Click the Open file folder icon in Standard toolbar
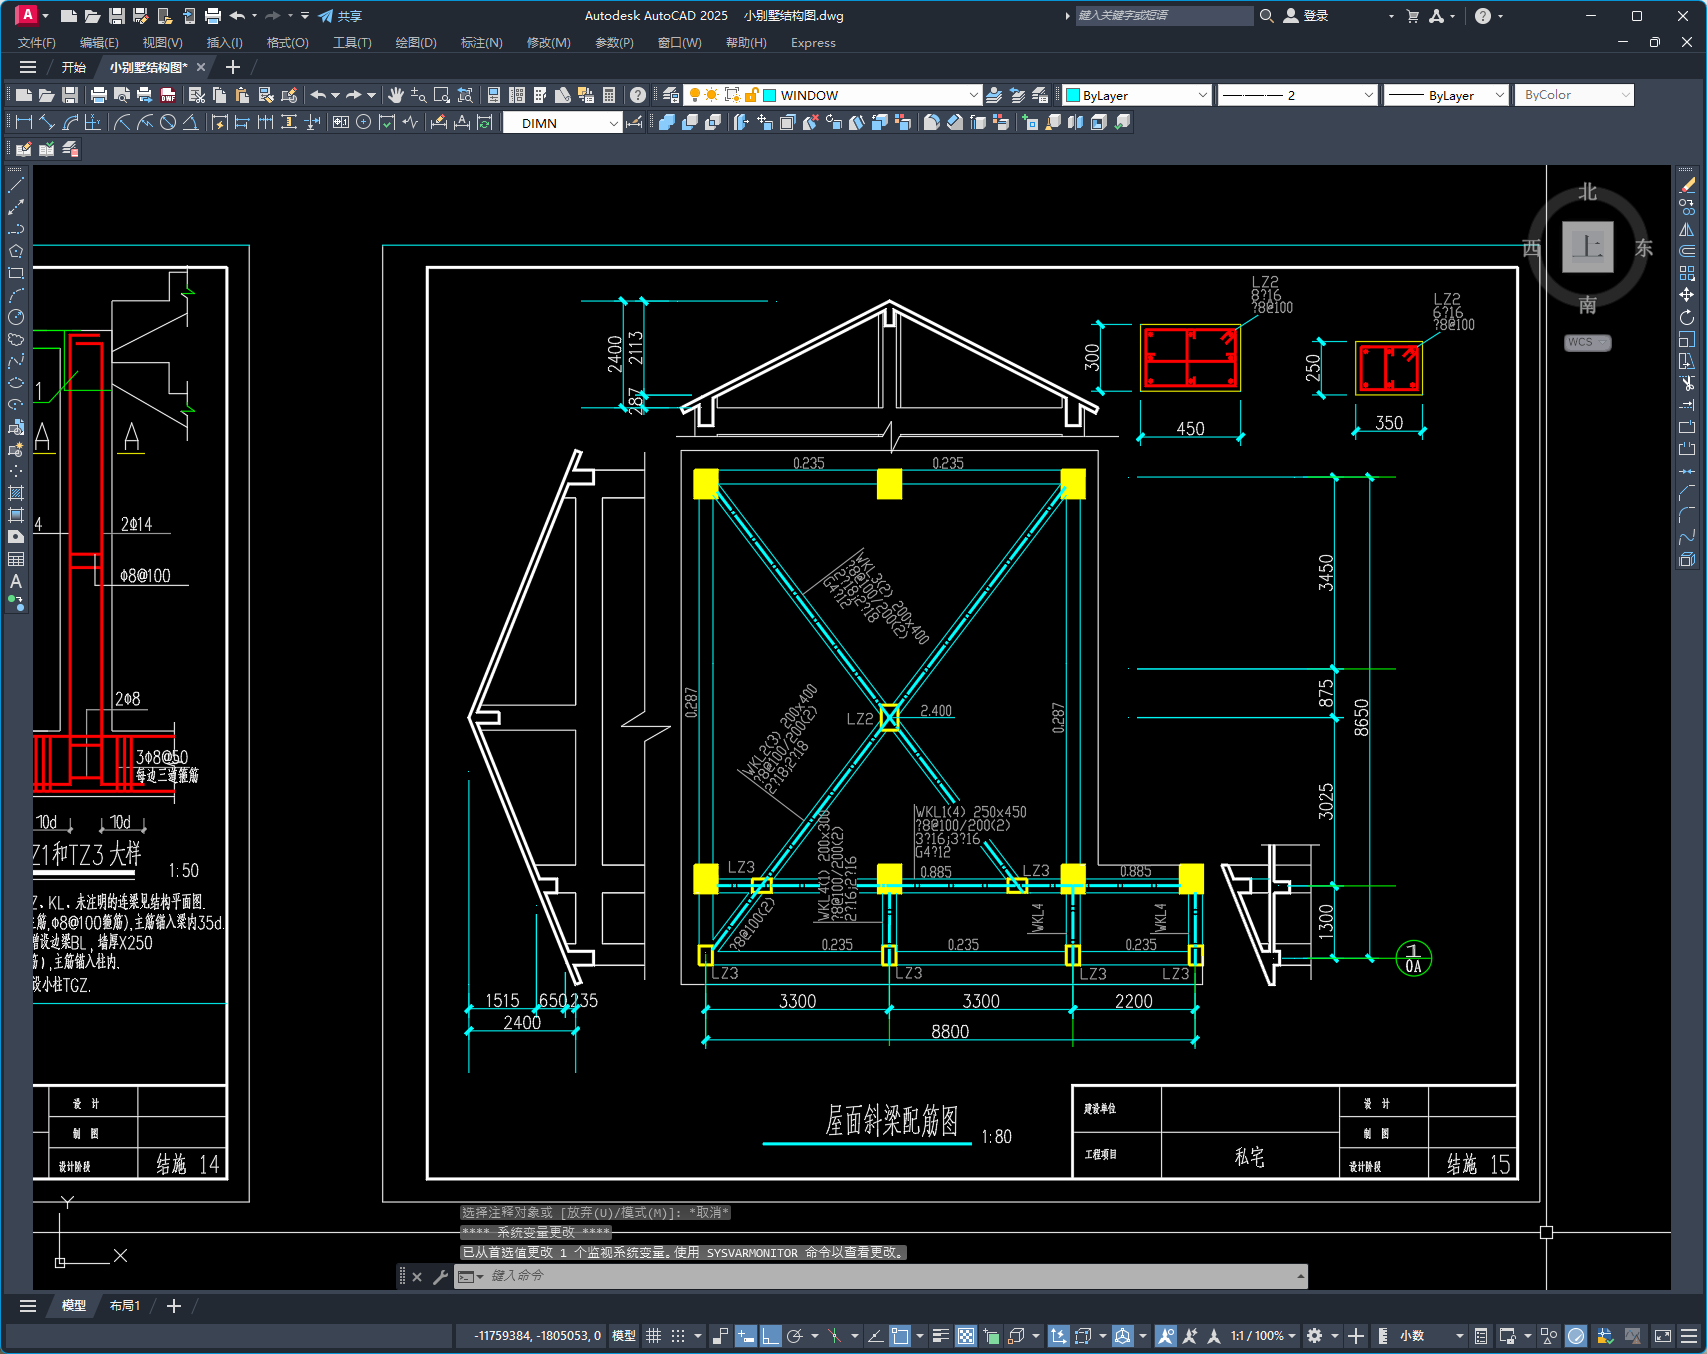This screenshot has height=1354, width=1707. pyautogui.click(x=46, y=95)
